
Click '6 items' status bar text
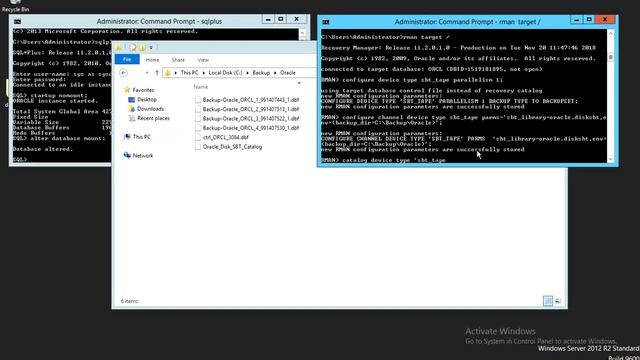tap(129, 301)
